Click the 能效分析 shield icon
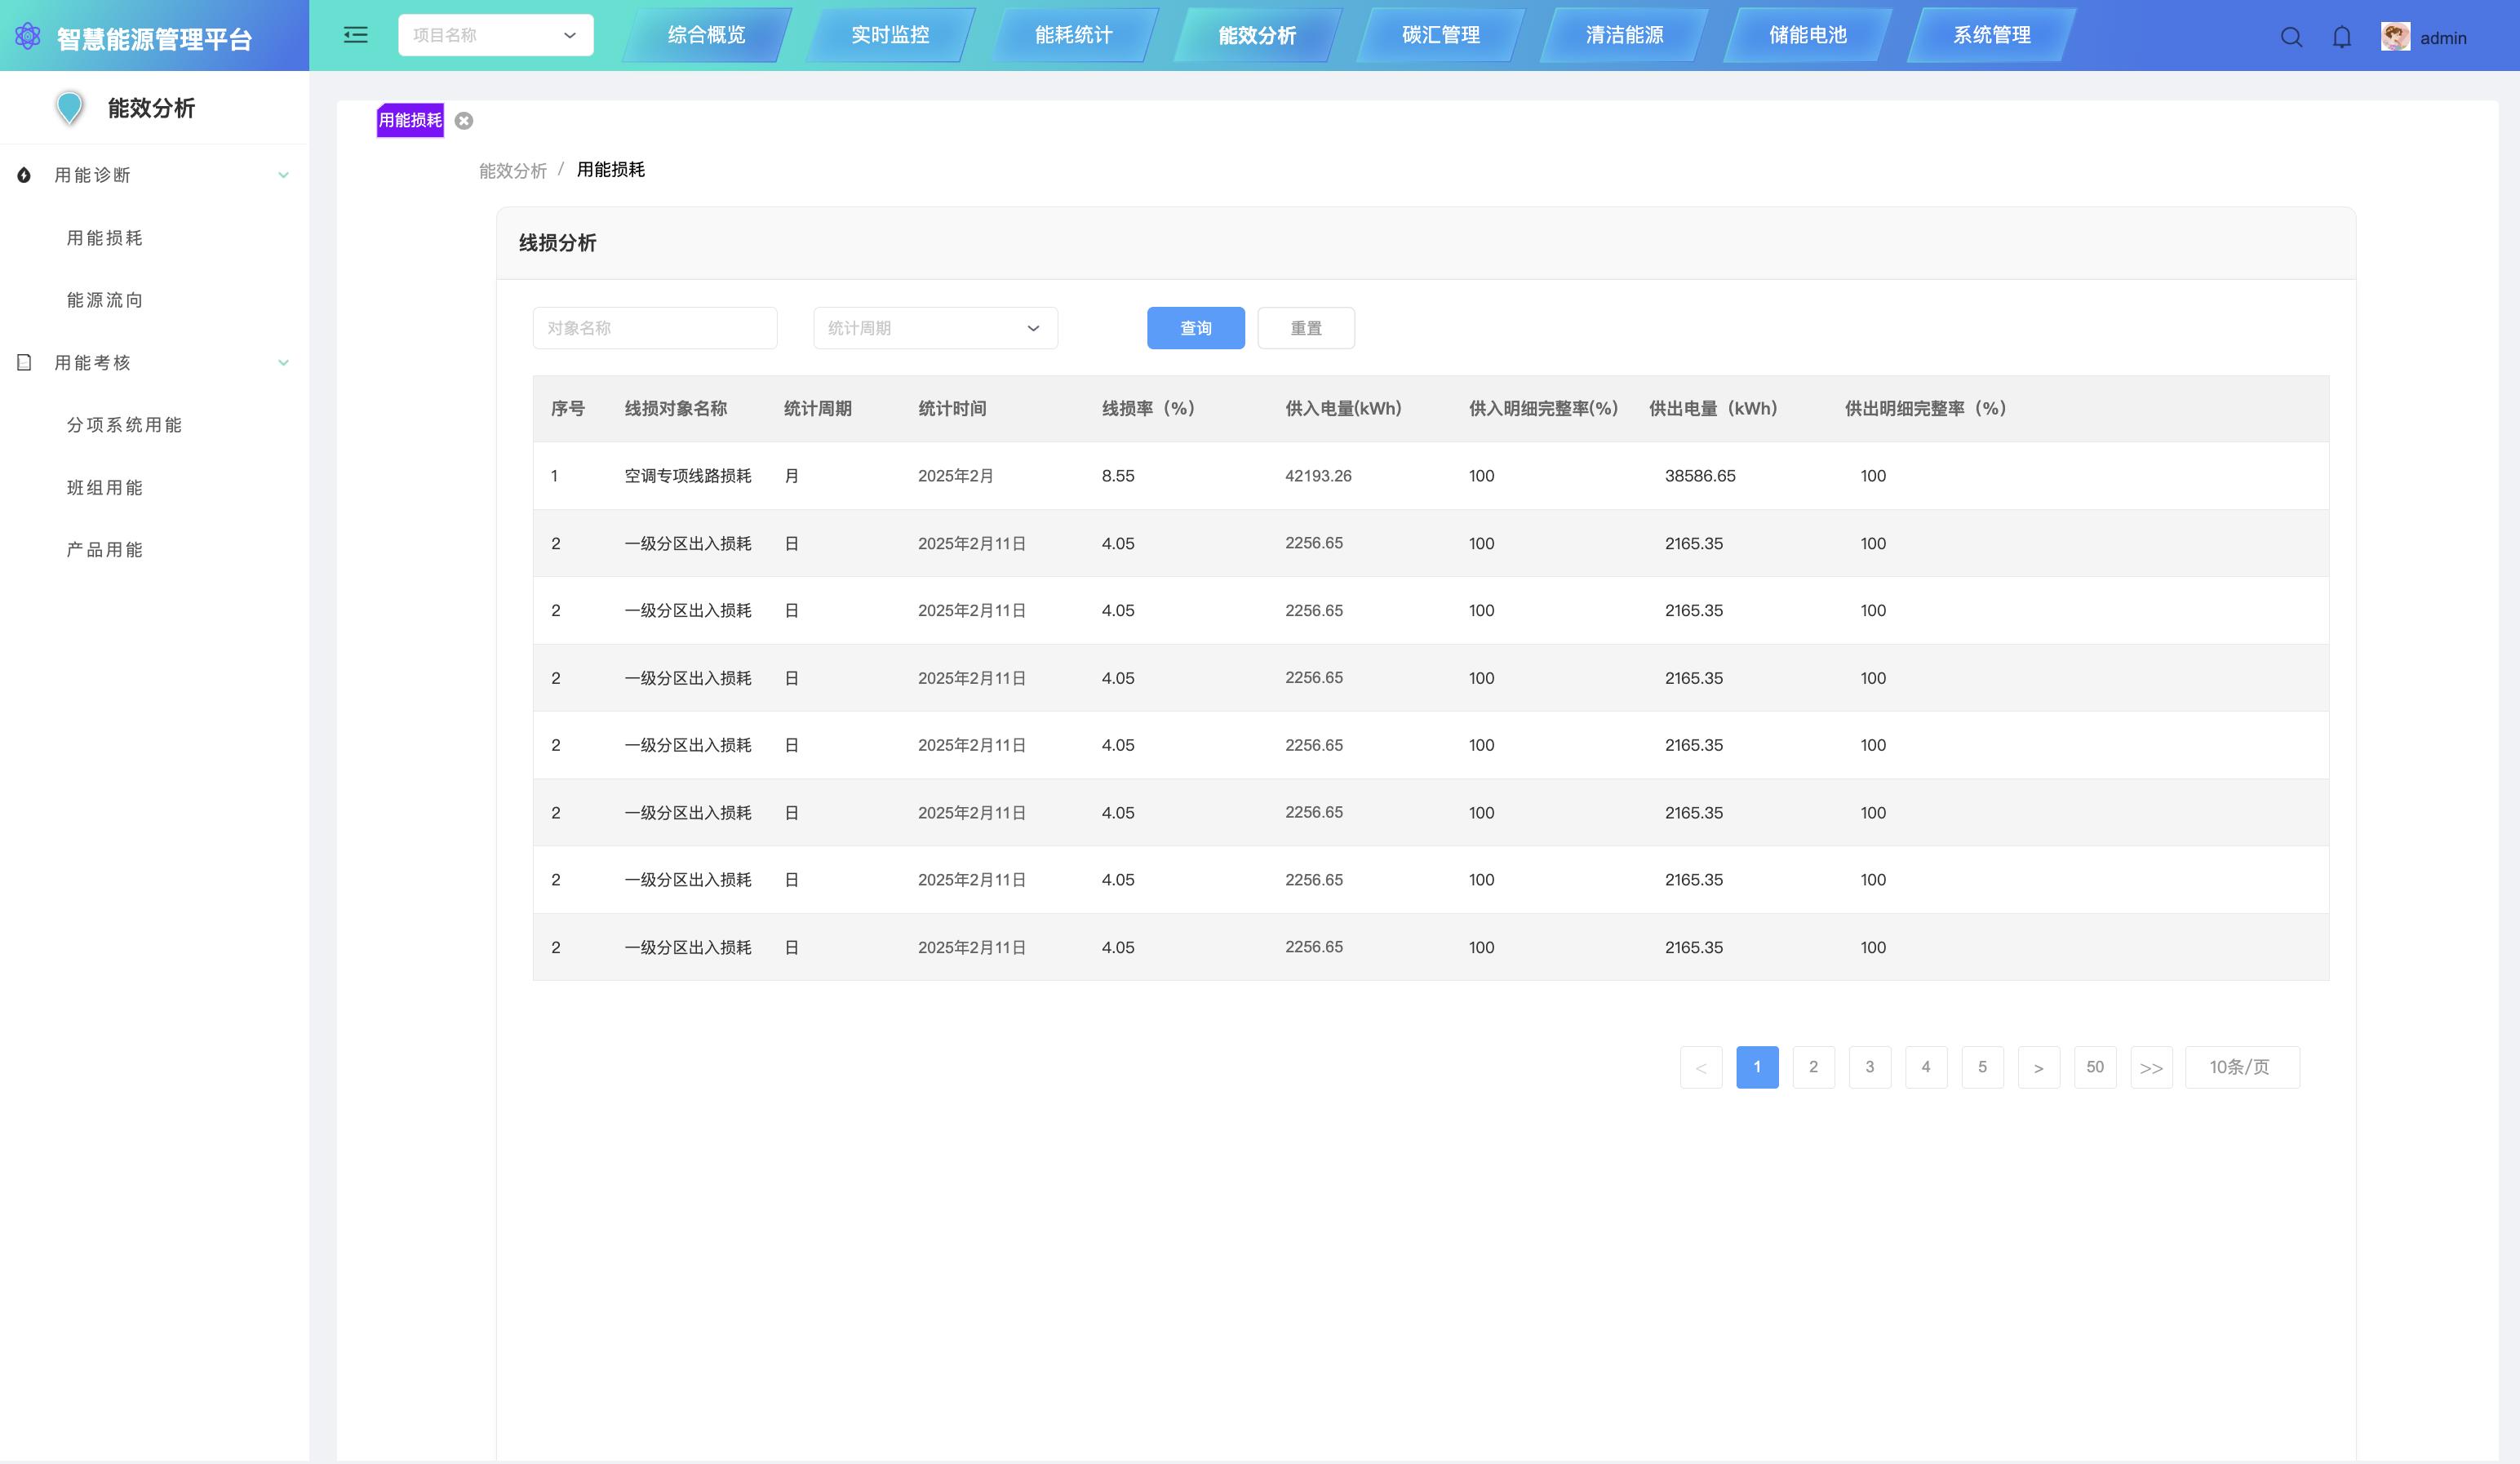2520x1464 pixels. (x=70, y=107)
